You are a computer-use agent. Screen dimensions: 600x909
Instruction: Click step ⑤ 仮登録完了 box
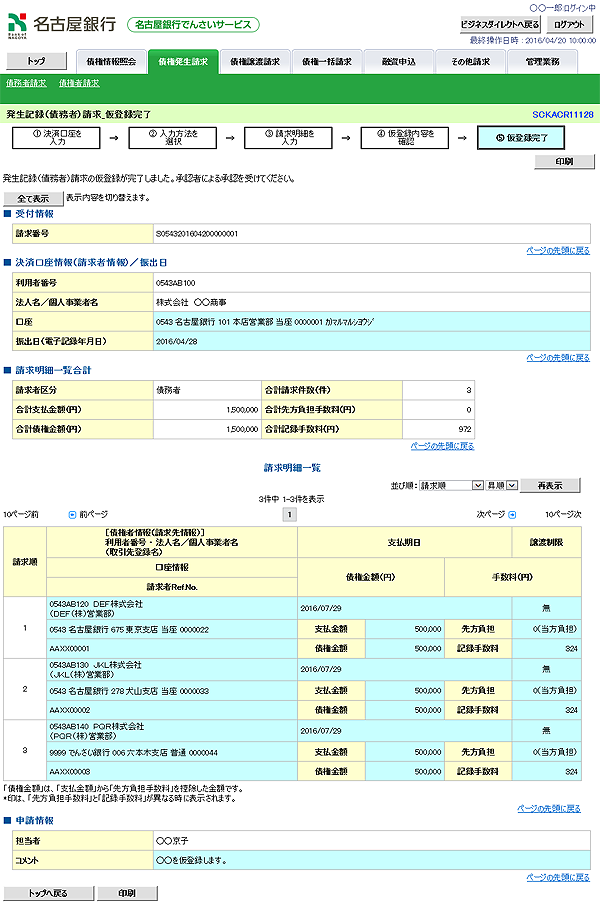tap(521, 138)
